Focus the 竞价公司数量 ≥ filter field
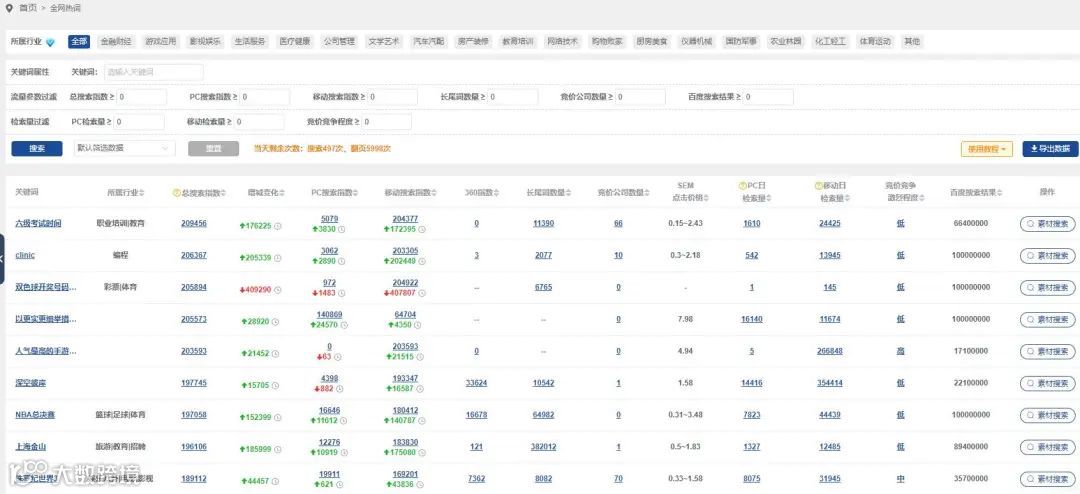Viewport: 1080px width, 494px height. point(641,97)
